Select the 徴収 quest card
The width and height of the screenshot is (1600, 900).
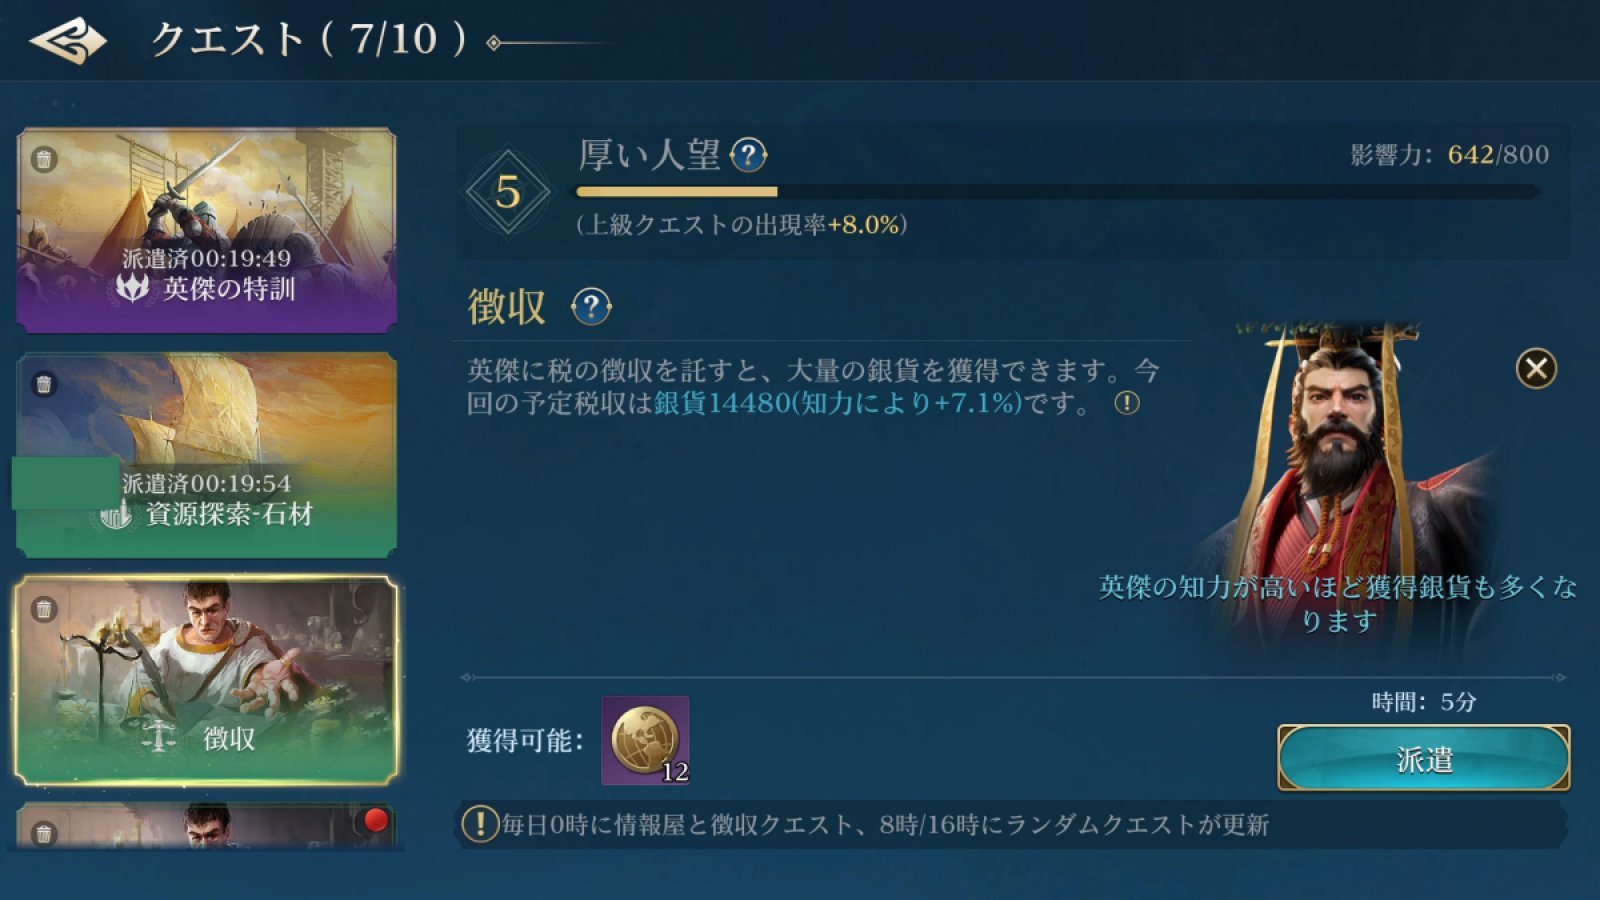(207, 680)
